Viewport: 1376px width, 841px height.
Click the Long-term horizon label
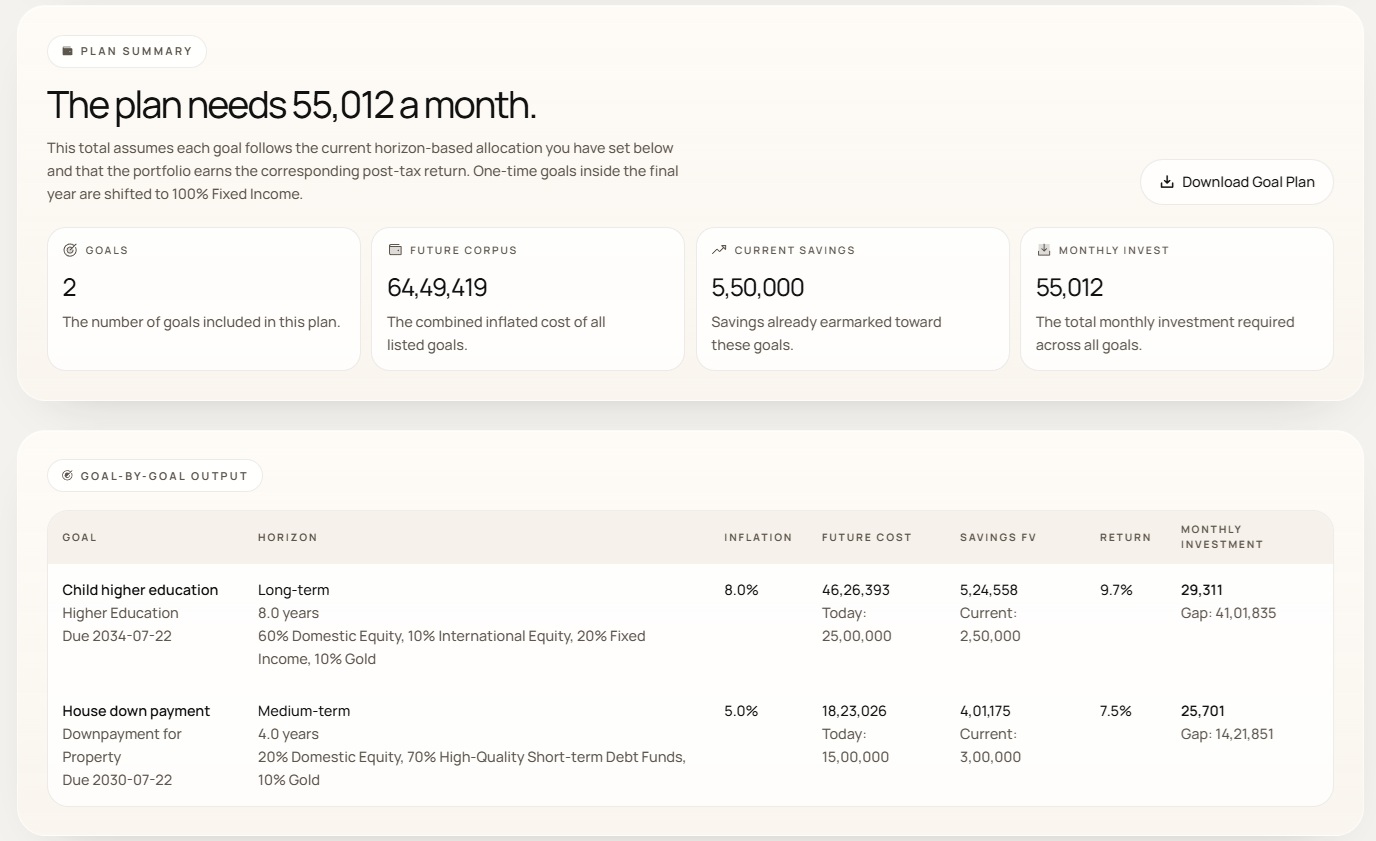294,590
